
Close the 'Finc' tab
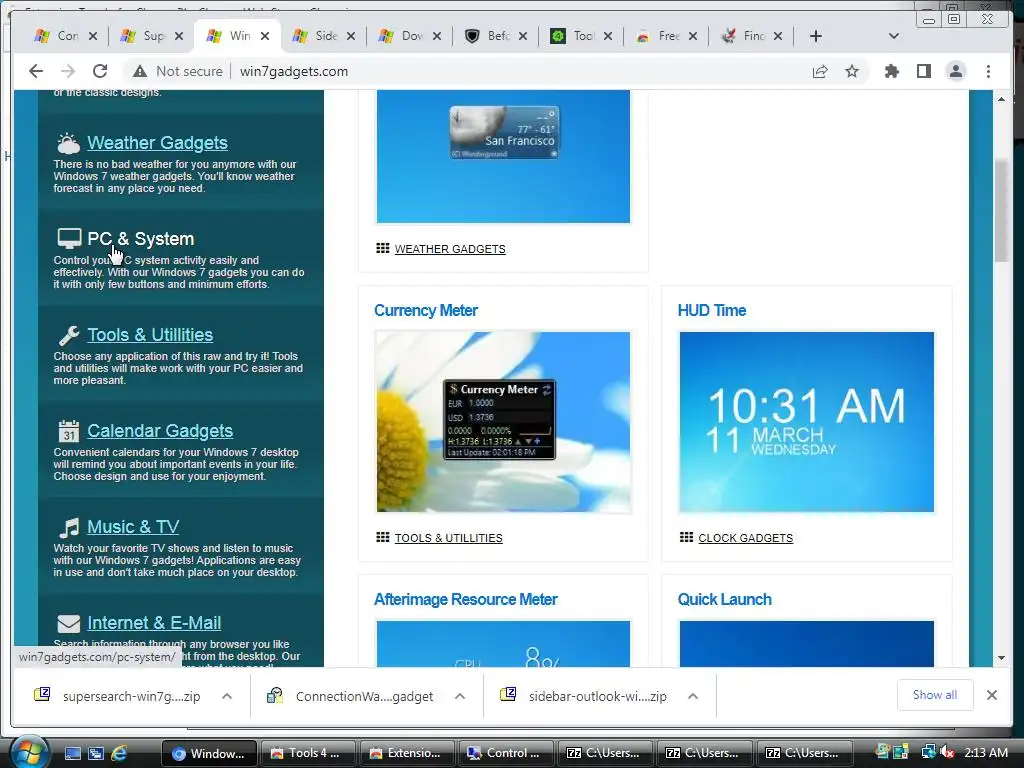point(778,36)
